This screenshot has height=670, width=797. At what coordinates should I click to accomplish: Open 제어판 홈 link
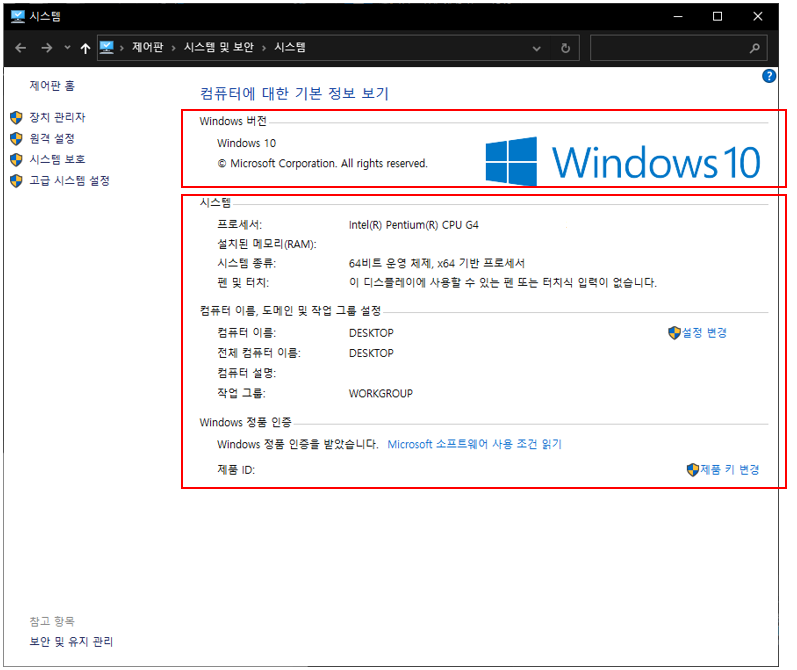tap(52, 85)
